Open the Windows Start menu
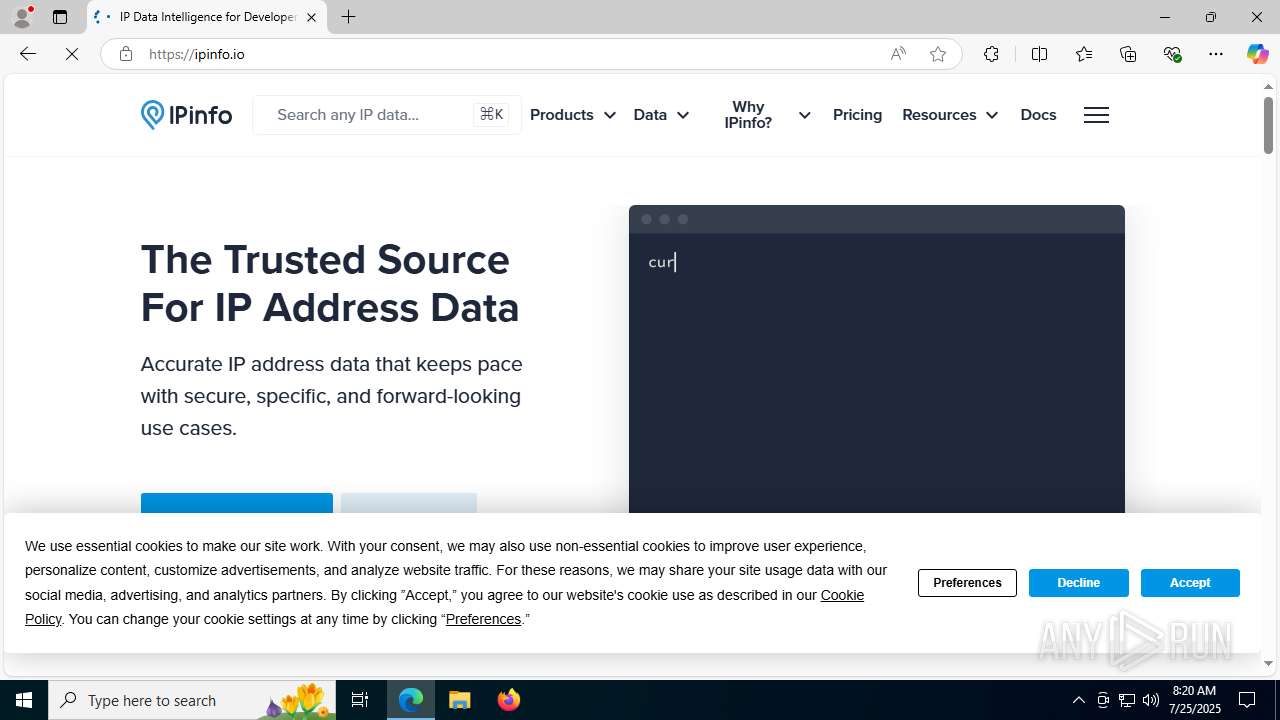Screen dimensions: 1280x720 pyautogui.click(x=24, y=700)
